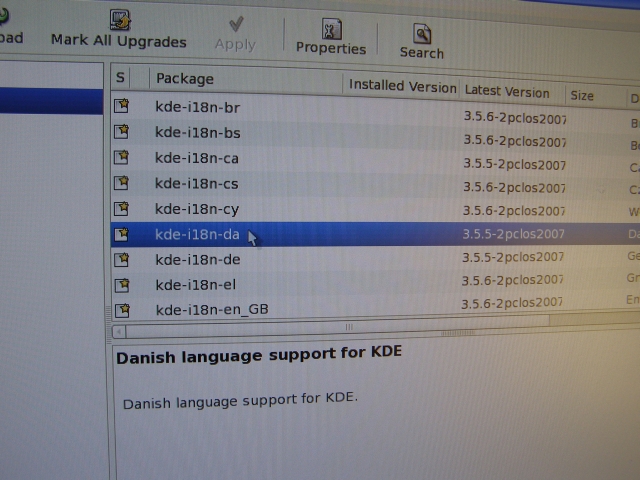Select the kde-i18n-ca package row

tap(376, 159)
